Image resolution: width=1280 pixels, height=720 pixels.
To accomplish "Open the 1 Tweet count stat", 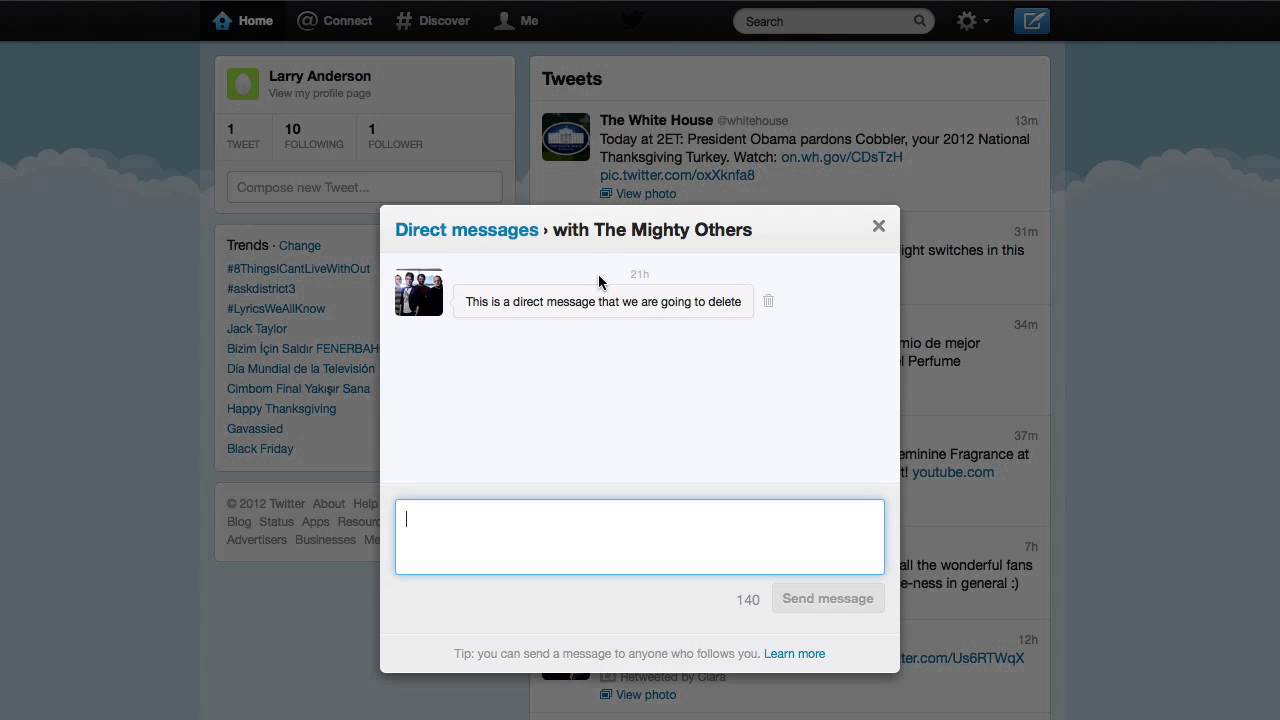I will (243, 136).
